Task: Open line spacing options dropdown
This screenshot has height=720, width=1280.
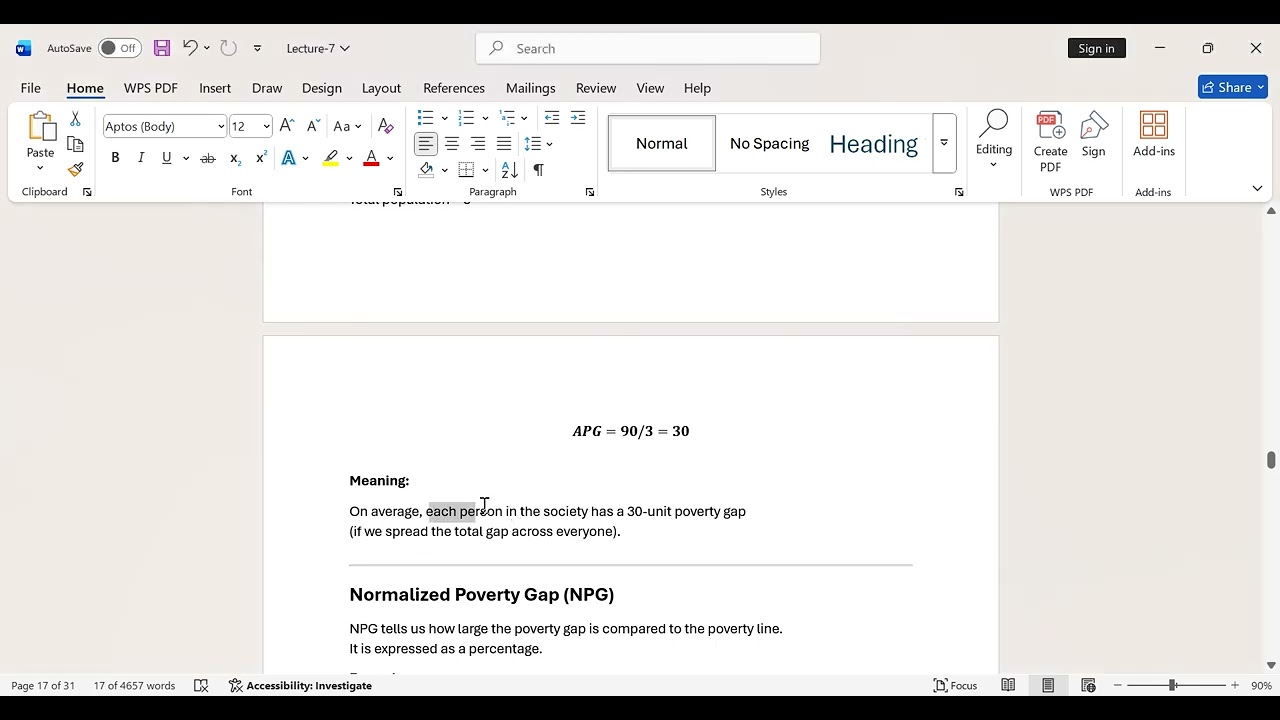Action: [538, 144]
